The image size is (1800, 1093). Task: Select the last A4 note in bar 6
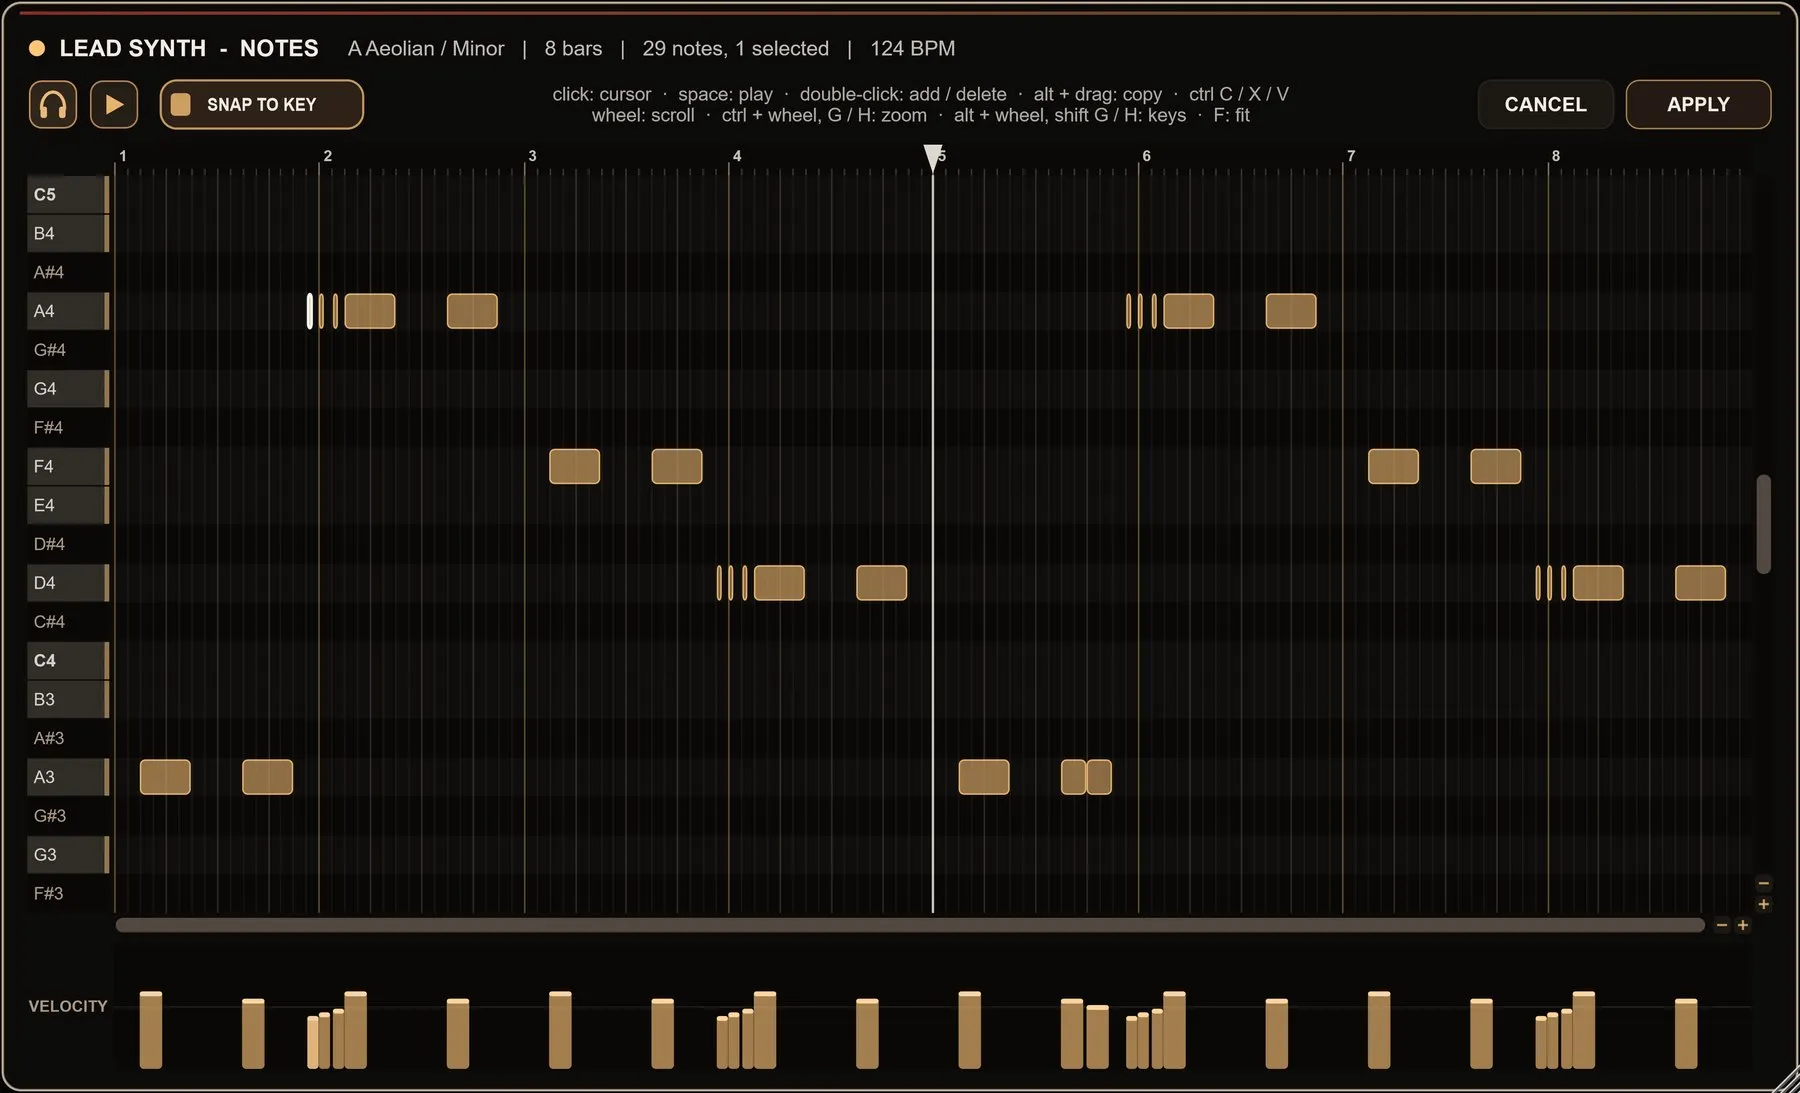tap(1291, 311)
